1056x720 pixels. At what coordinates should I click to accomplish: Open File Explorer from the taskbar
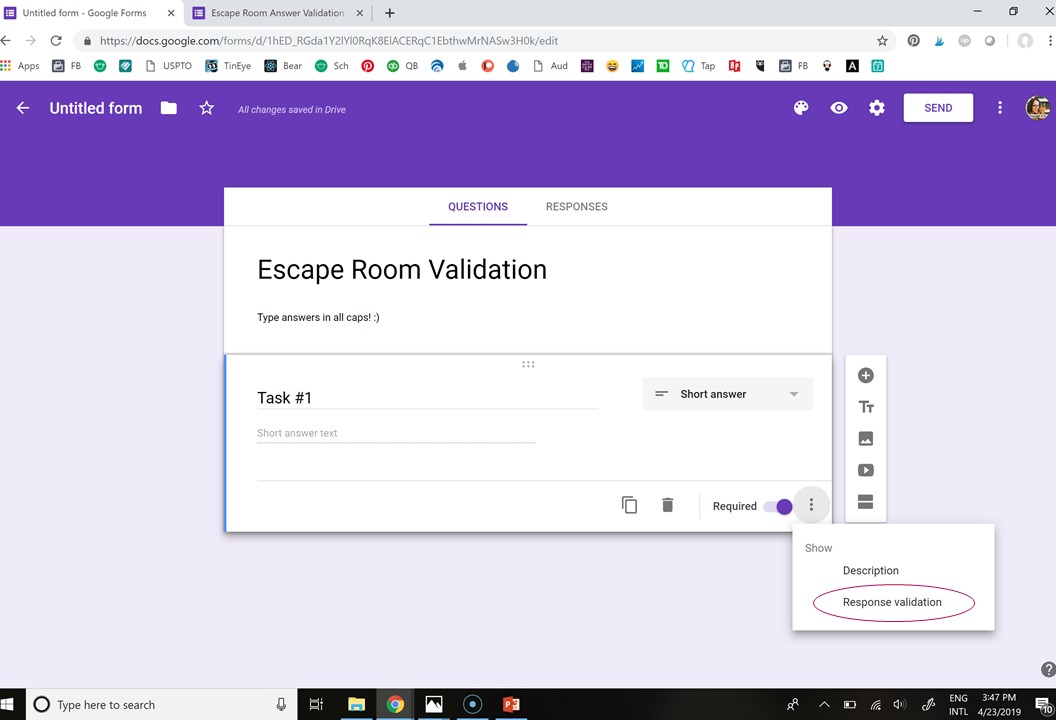356,705
